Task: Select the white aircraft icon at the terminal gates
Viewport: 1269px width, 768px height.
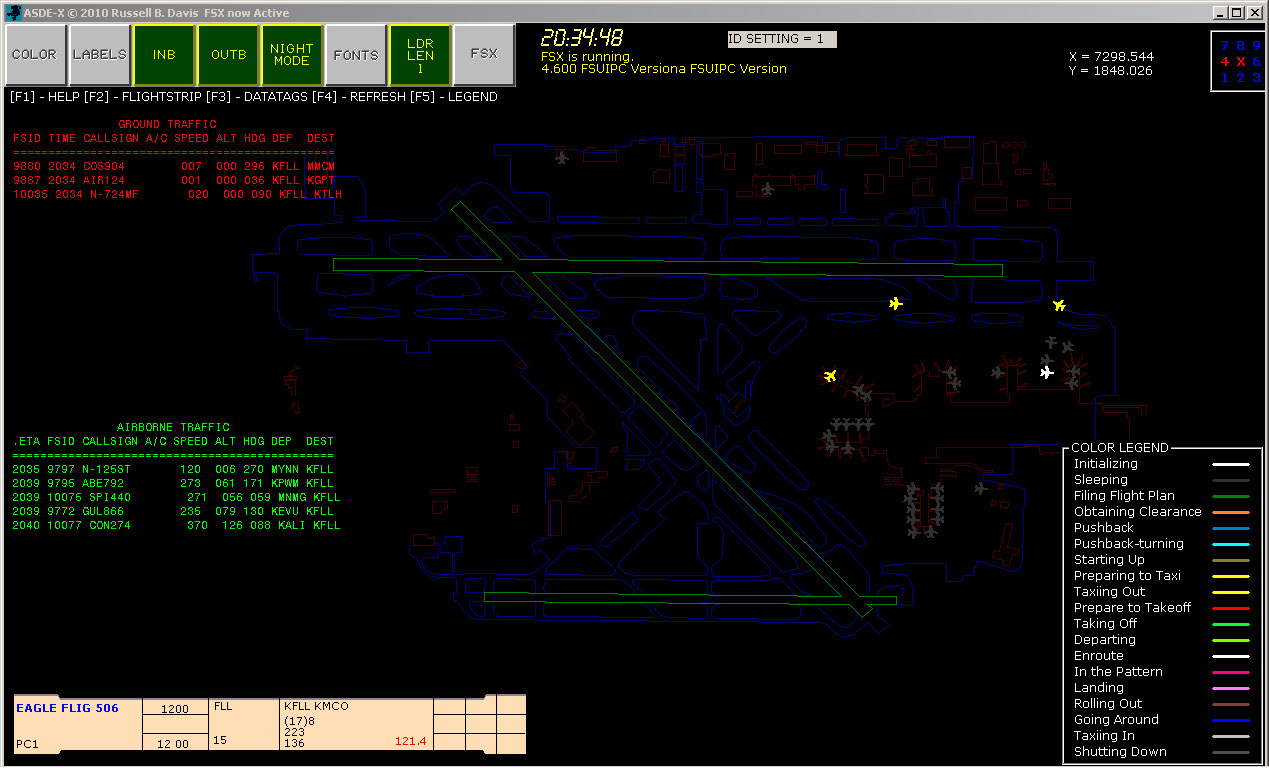Action: click(x=1047, y=373)
